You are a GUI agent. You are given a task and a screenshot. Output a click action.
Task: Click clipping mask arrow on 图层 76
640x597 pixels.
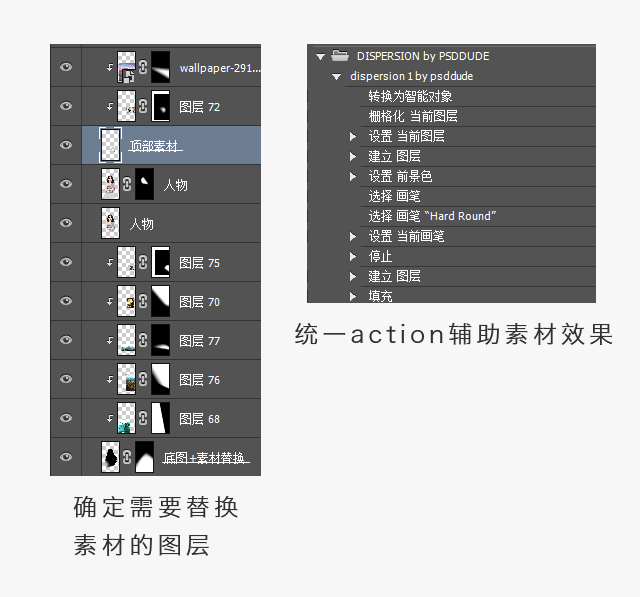pyautogui.click(x=109, y=380)
